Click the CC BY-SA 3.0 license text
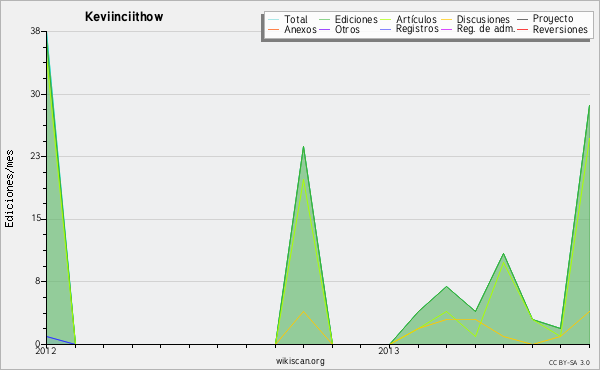The height and width of the screenshot is (370, 600). click(x=569, y=362)
